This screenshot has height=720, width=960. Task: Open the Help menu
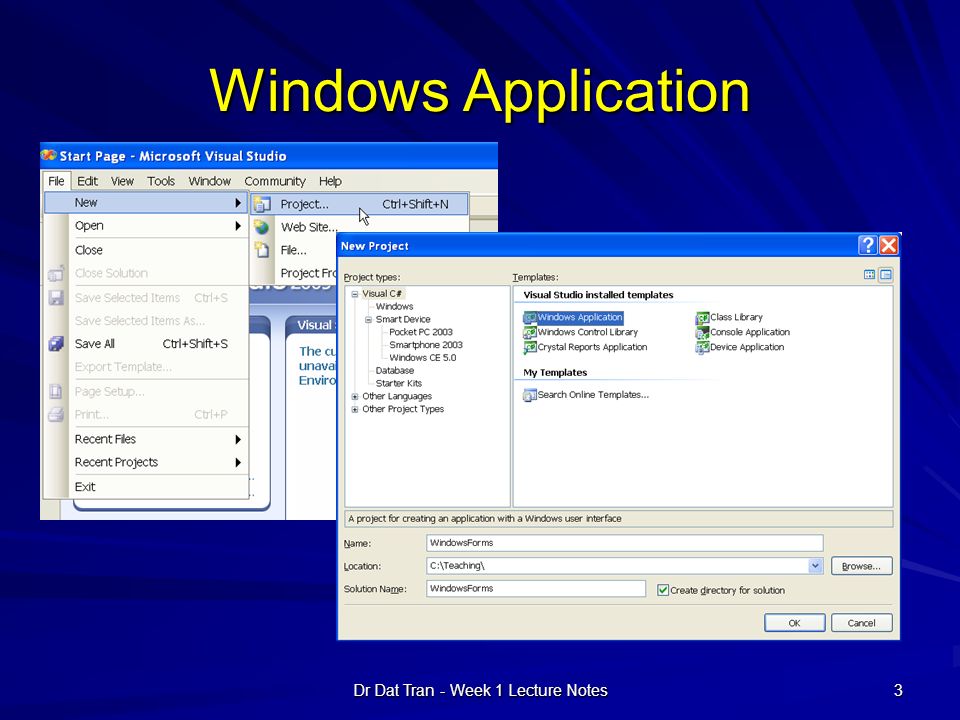click(x=330, y=181)
